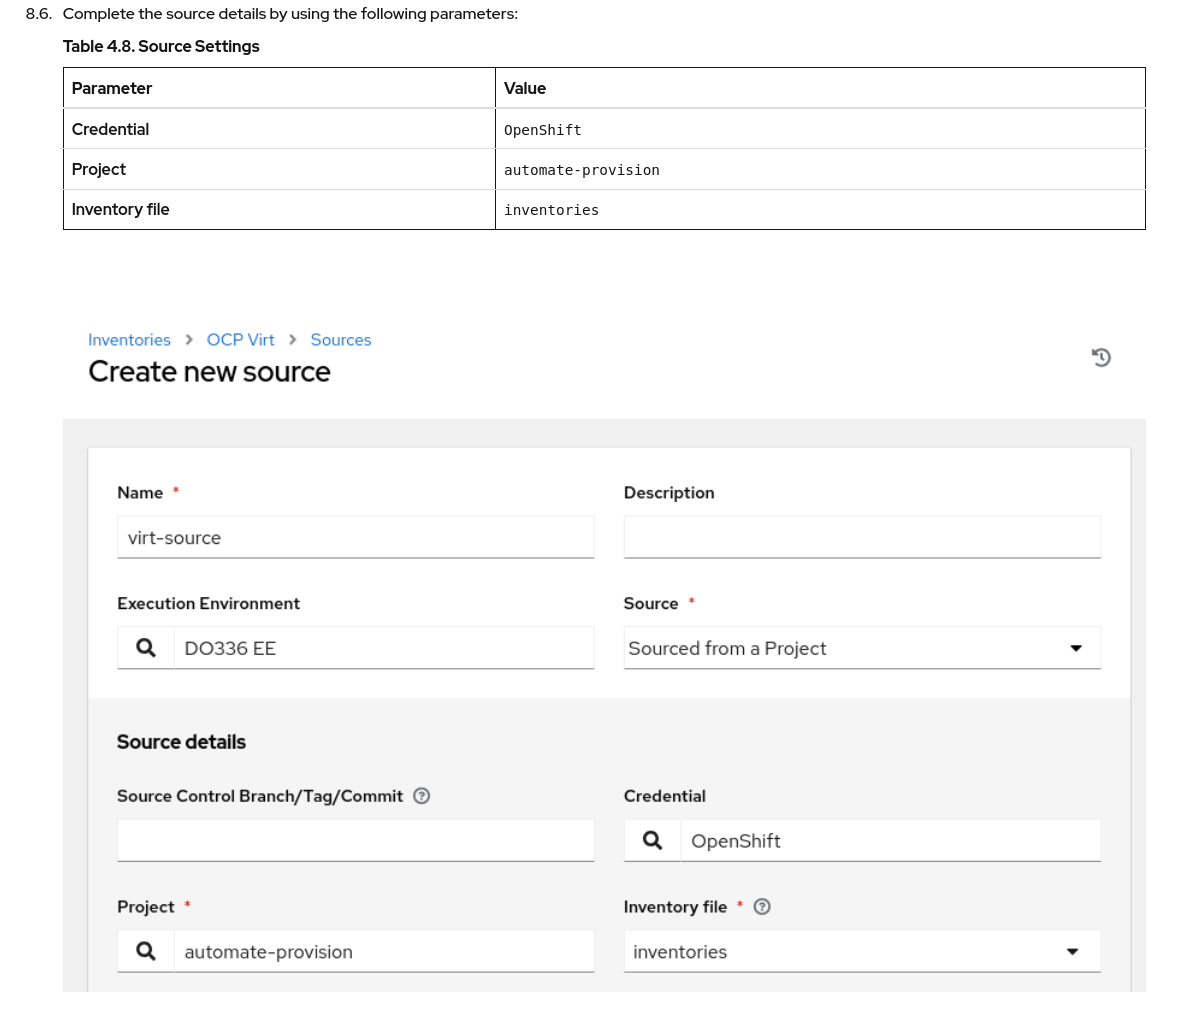
Task: Click the Project lookup magnifier icon
Action: (146, 951)
